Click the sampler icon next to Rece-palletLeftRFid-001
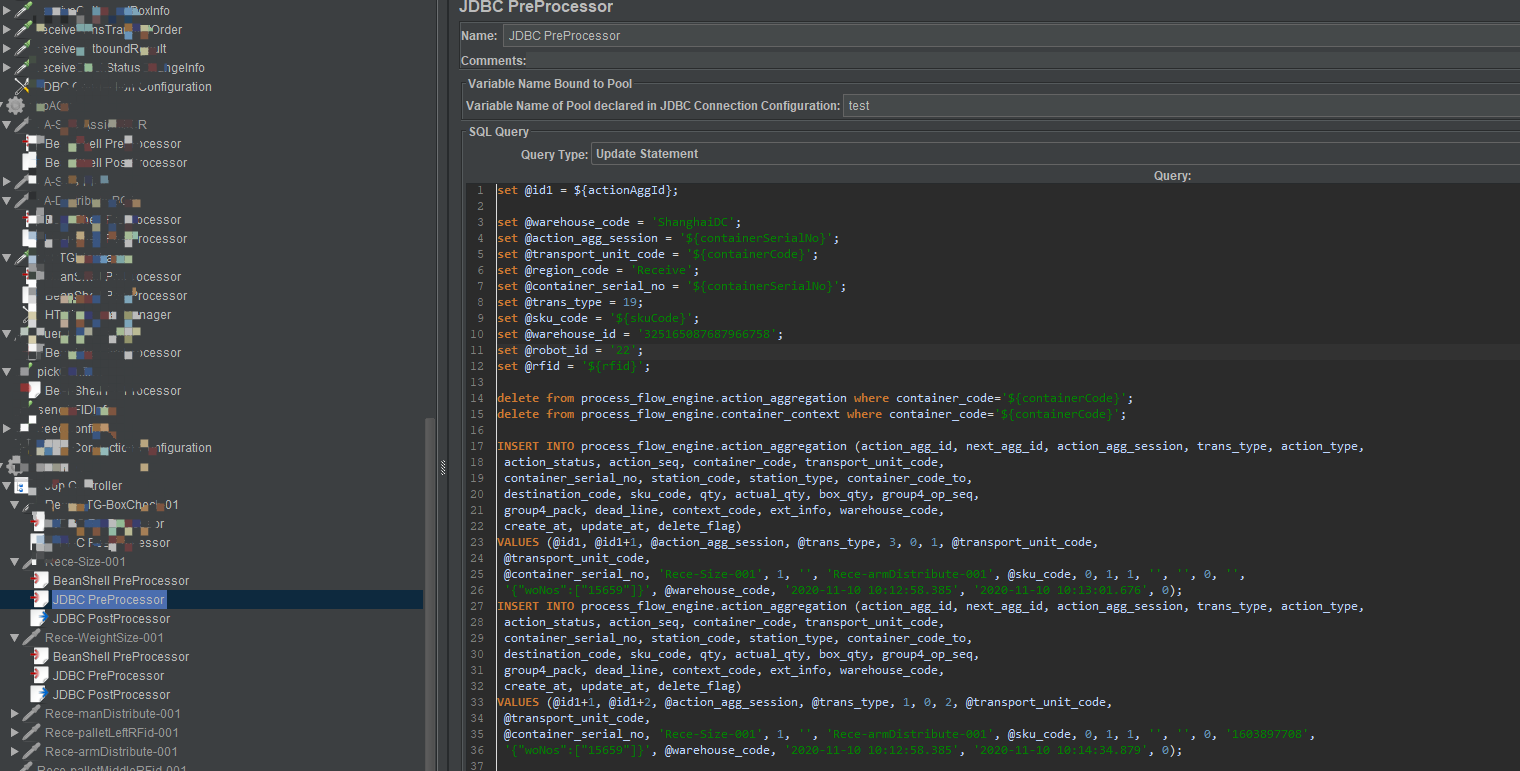The height and width of the screenshot is (771, 1520). point(32,733)
